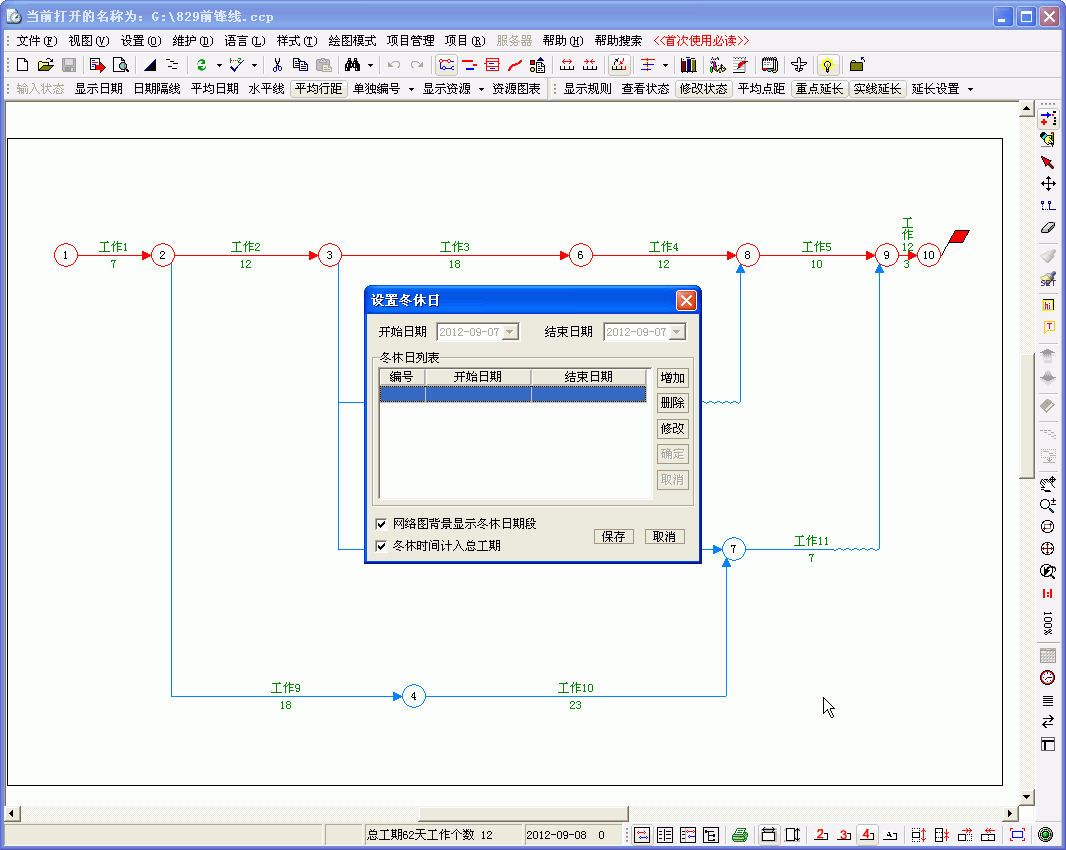Viewport: 1066px width, 850px height.
Task: Open the <<首次使用必读>> link
Action: tap(701, 41)
